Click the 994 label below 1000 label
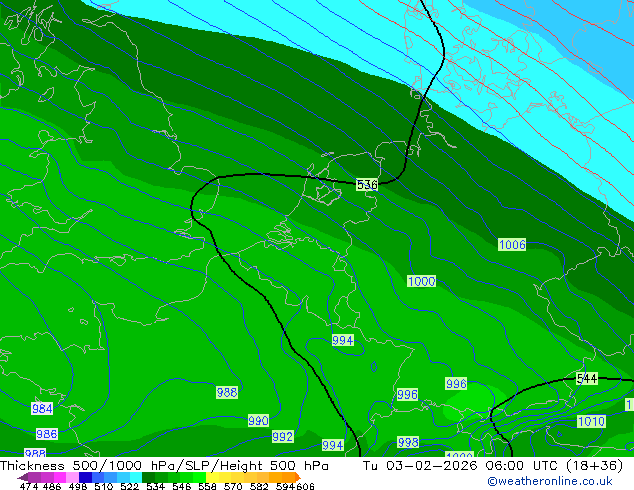The height and width of the screenshot is (490, 634). [342, 340]
